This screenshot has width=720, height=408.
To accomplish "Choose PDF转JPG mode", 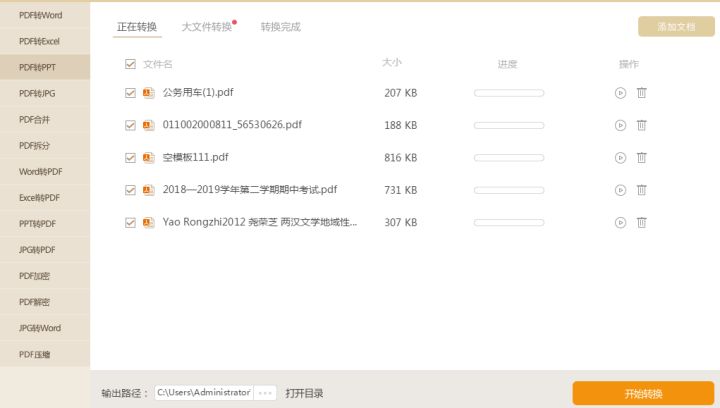I will click(45, 94).
